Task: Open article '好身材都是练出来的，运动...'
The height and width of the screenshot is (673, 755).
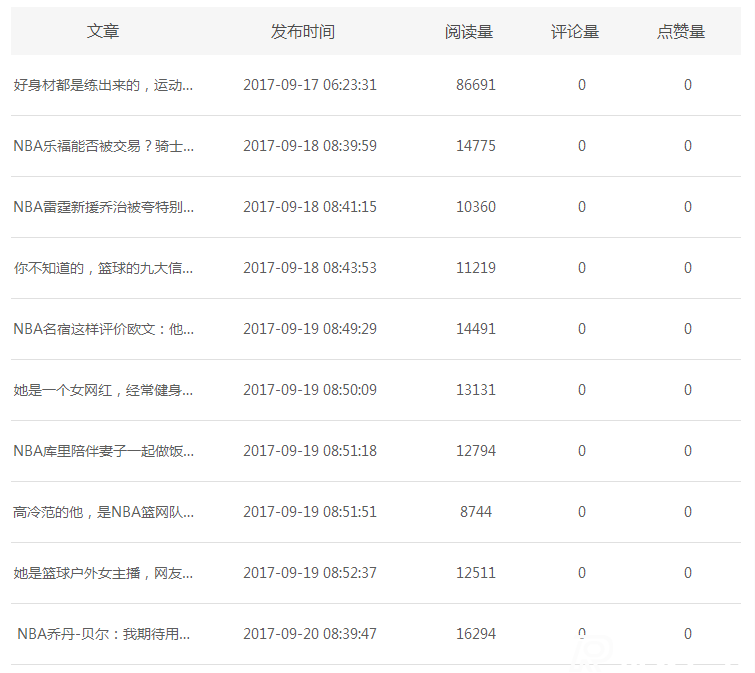Action: pos(103,85)
